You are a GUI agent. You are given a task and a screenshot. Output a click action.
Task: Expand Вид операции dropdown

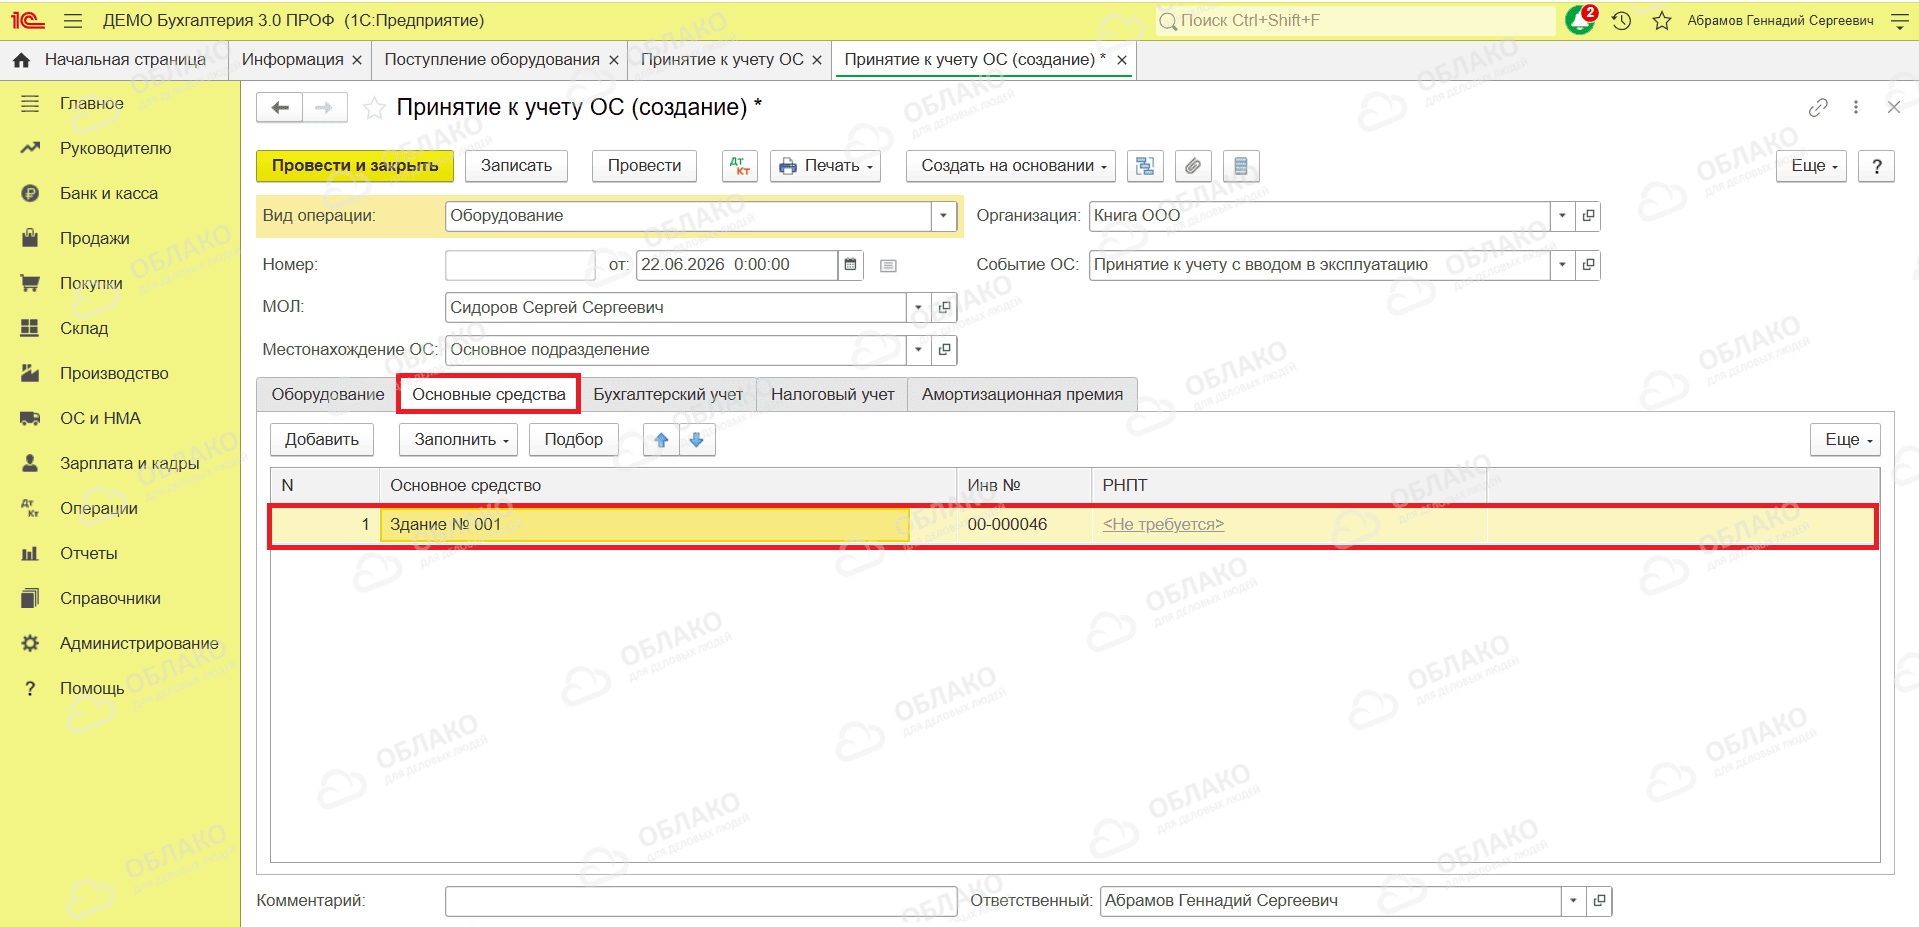tap(943, 216)
